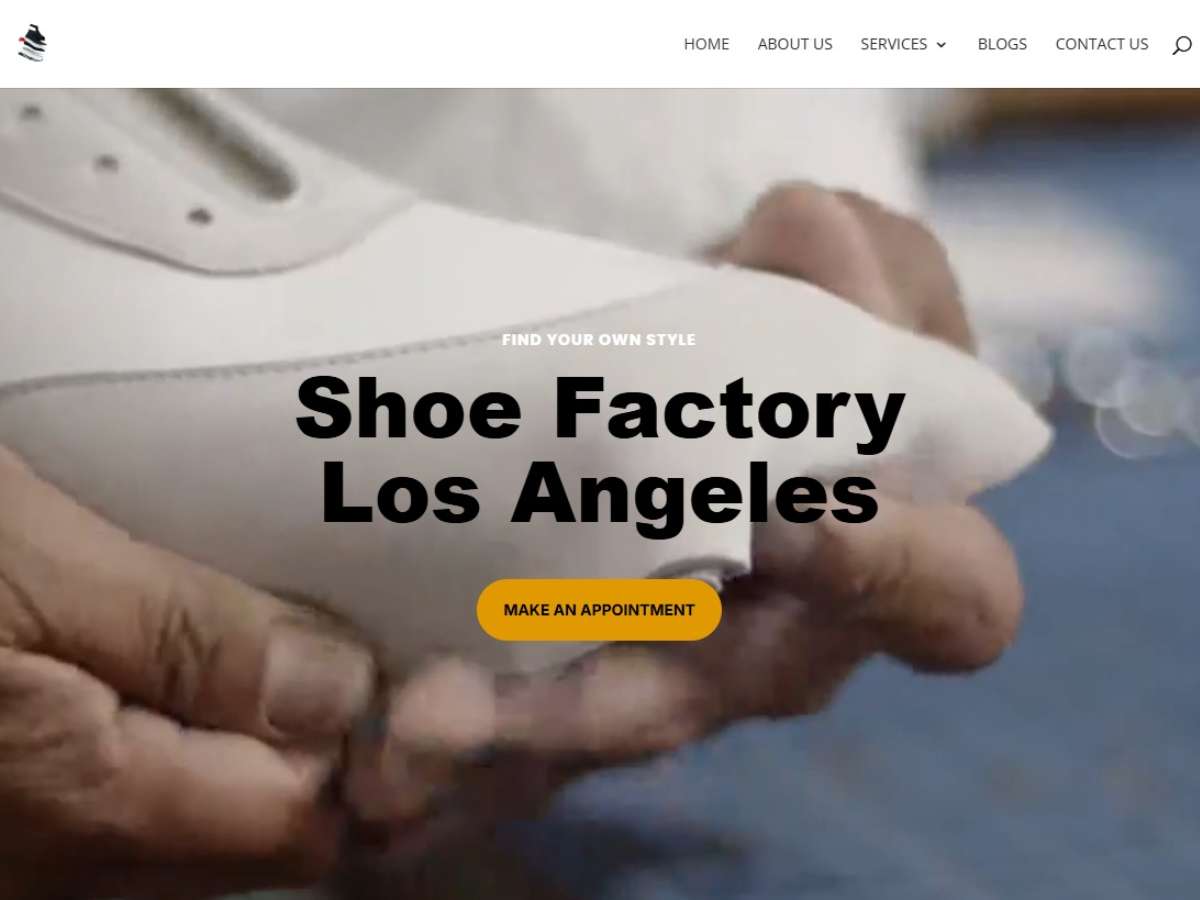This screenshot has width=1200, height=900.
Task: Select SERVICES in the navigation bar
Action: [894, 44]
